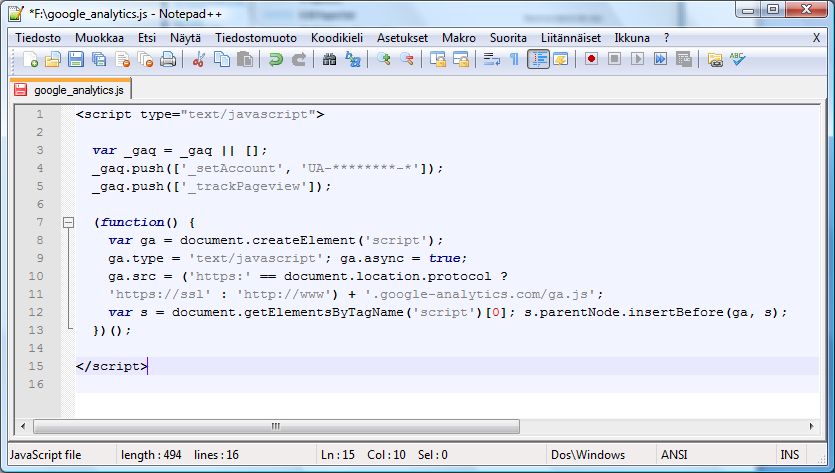This screenshot has height=473, width=835.
Task: Click line number 1 in margin
Action: click(x=39, y=115)
